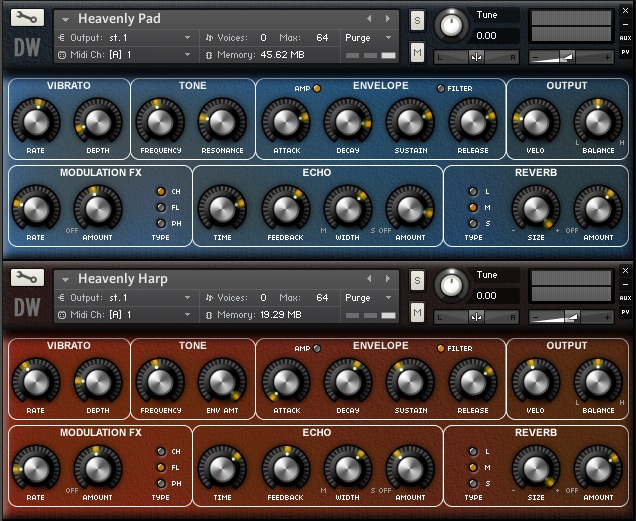The image size is (636, 521).
Task: Click the Heavenly Harp wrench icon
Action: (27, 277)
